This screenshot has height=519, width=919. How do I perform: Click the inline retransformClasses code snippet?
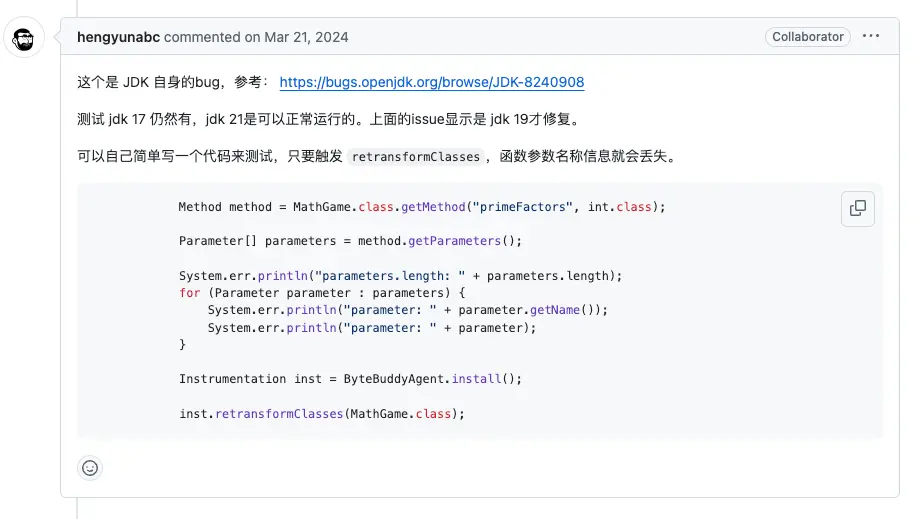click(x=416, y=157)
